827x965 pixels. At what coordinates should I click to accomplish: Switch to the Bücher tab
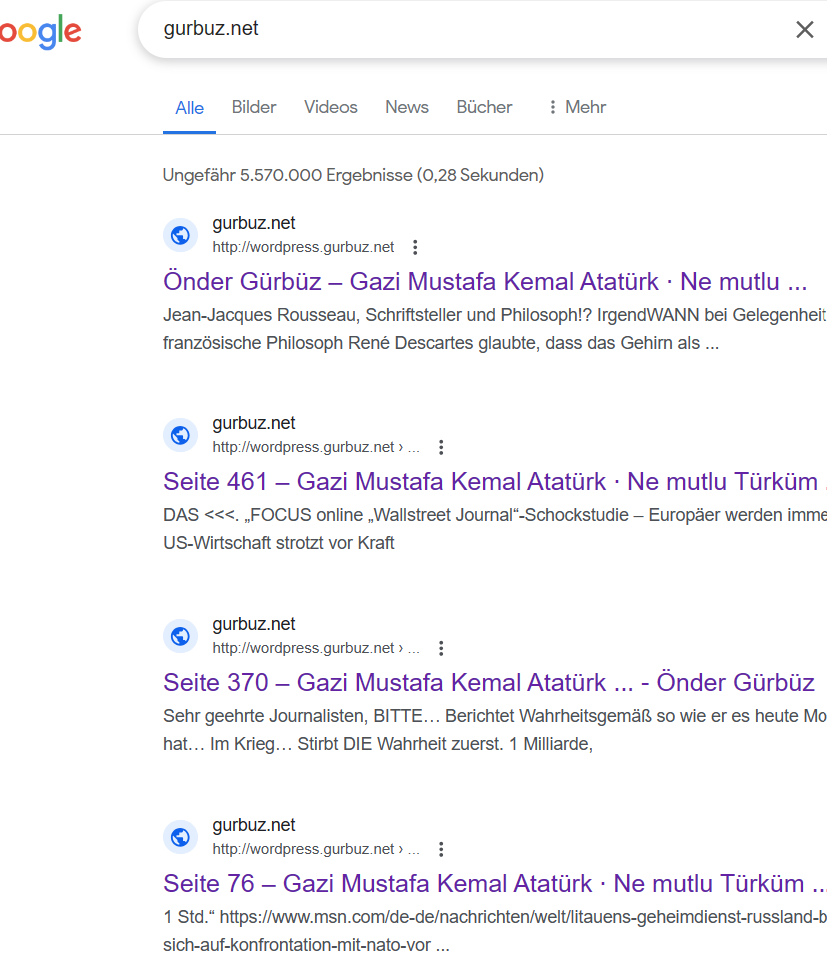pyautogui.click(x=484, y=107)
